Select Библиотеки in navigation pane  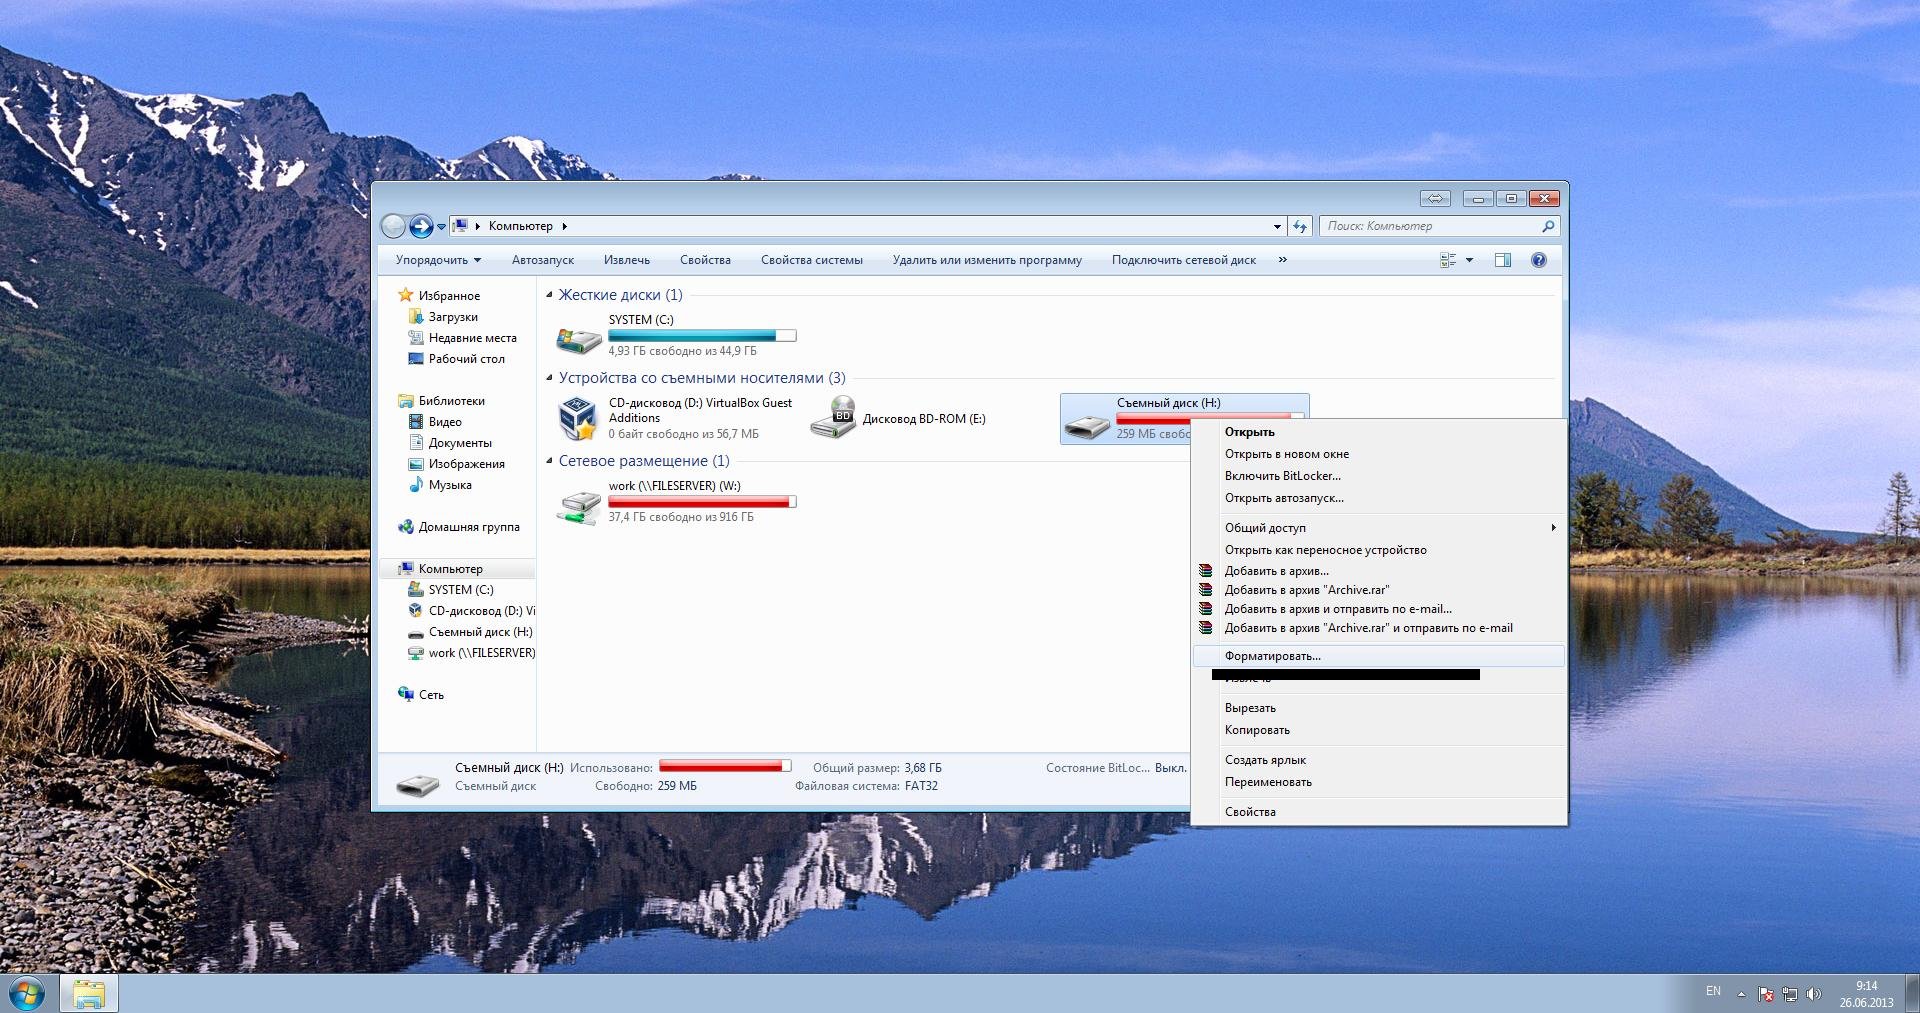click(x=451, y=401)
